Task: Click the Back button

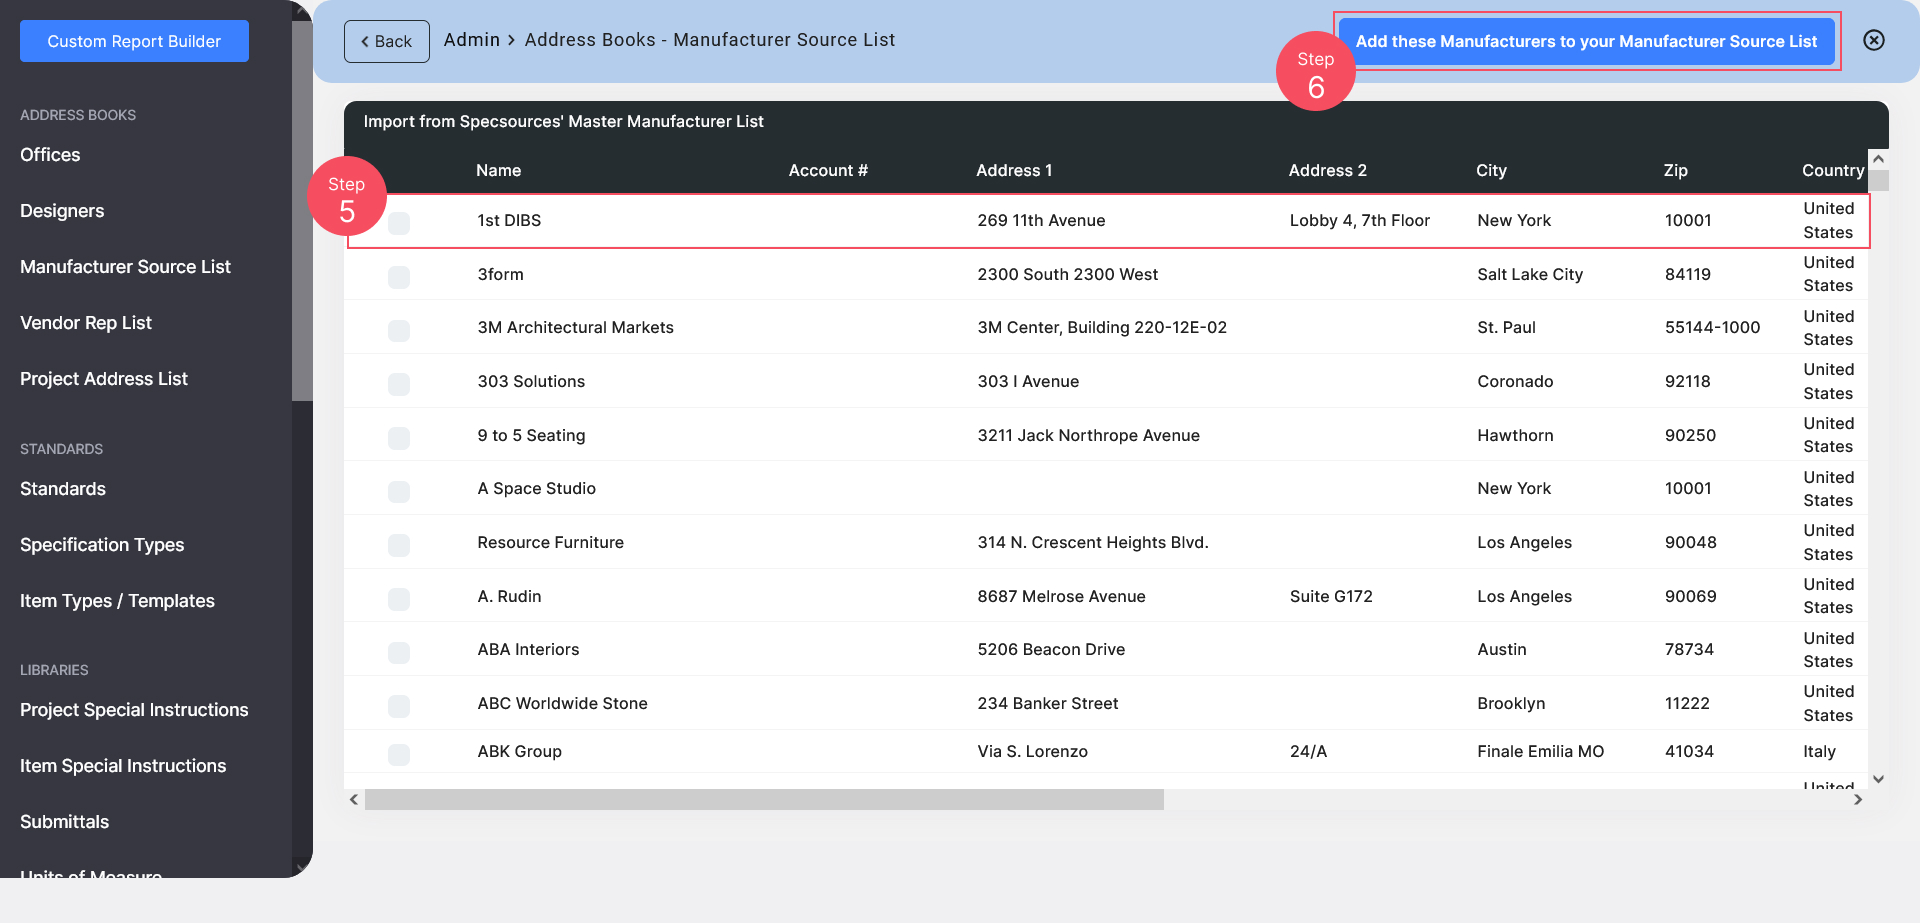Action: [387, 41]
